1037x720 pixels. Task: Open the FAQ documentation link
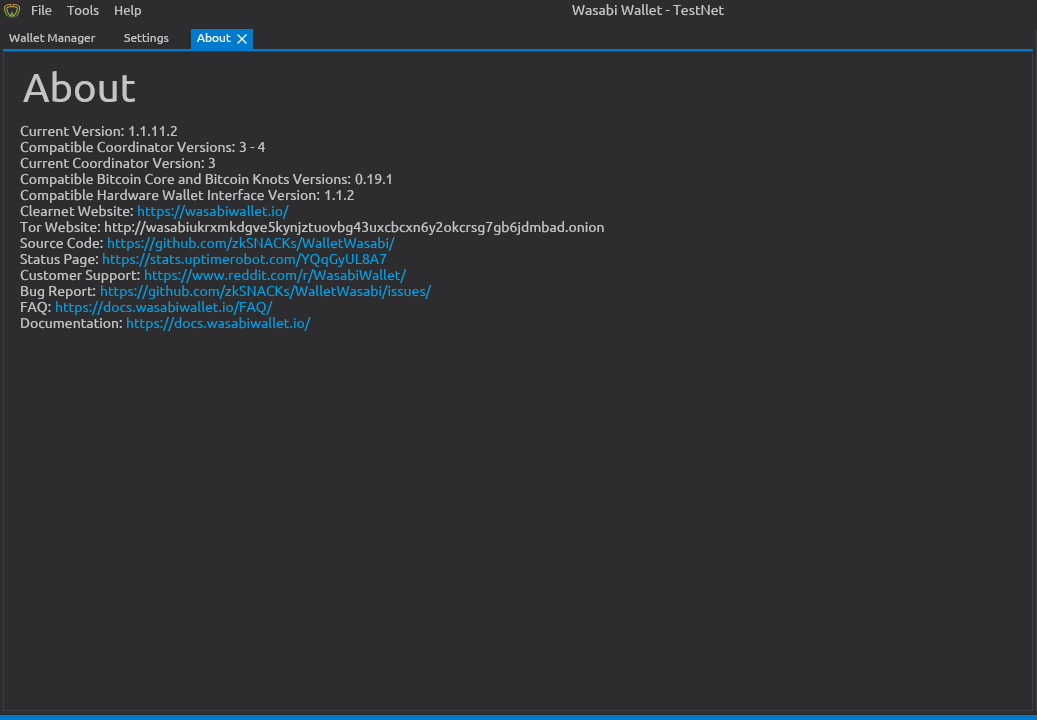click(163, 307)
